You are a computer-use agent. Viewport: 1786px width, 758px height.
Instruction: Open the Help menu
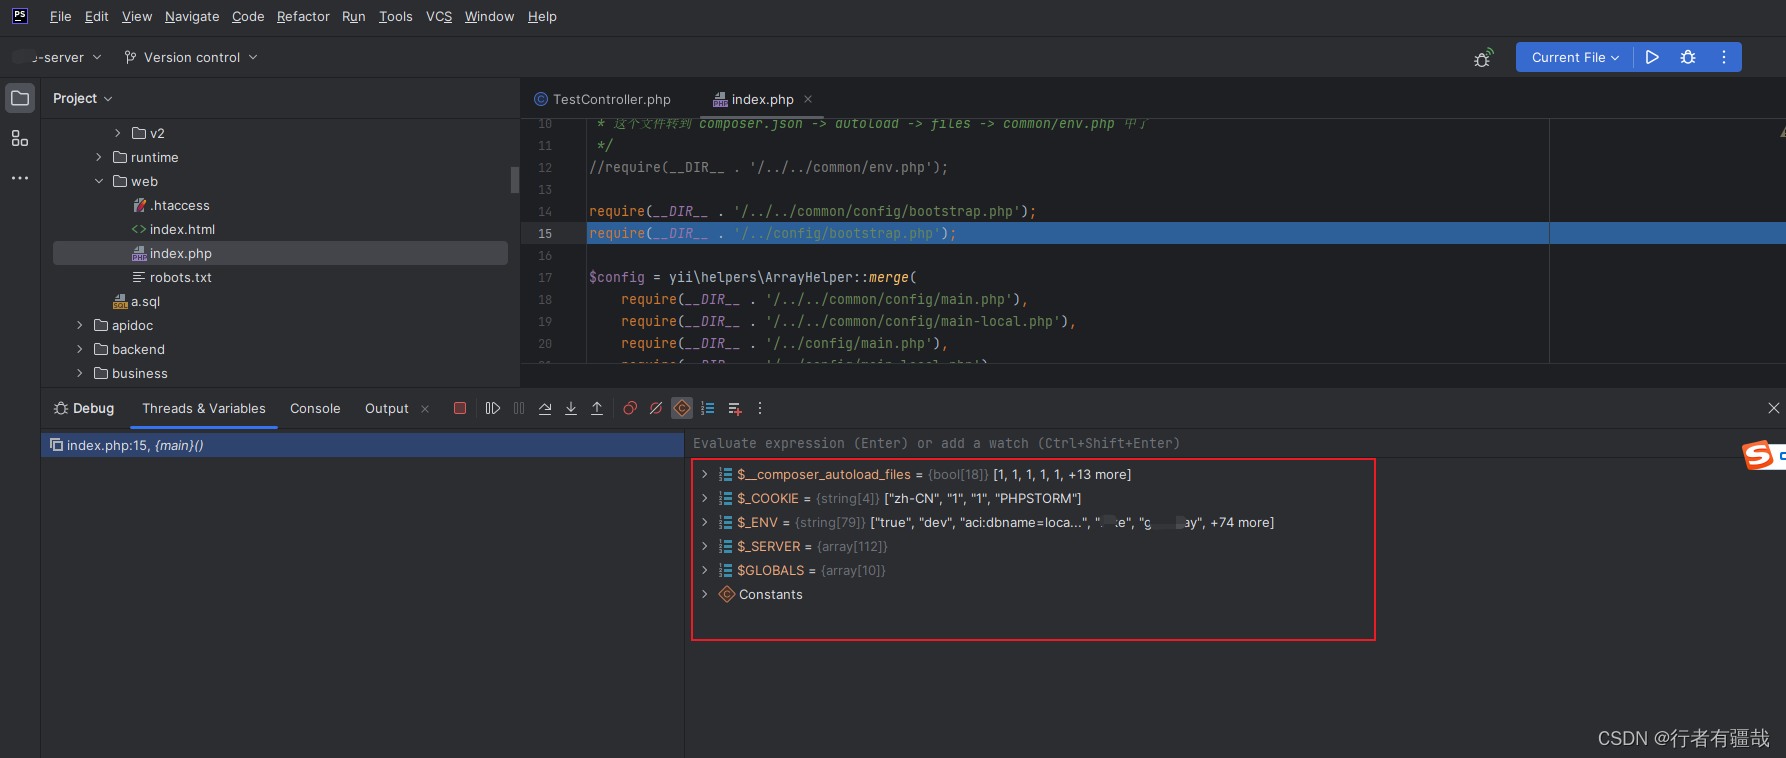[x=542, y=17]
